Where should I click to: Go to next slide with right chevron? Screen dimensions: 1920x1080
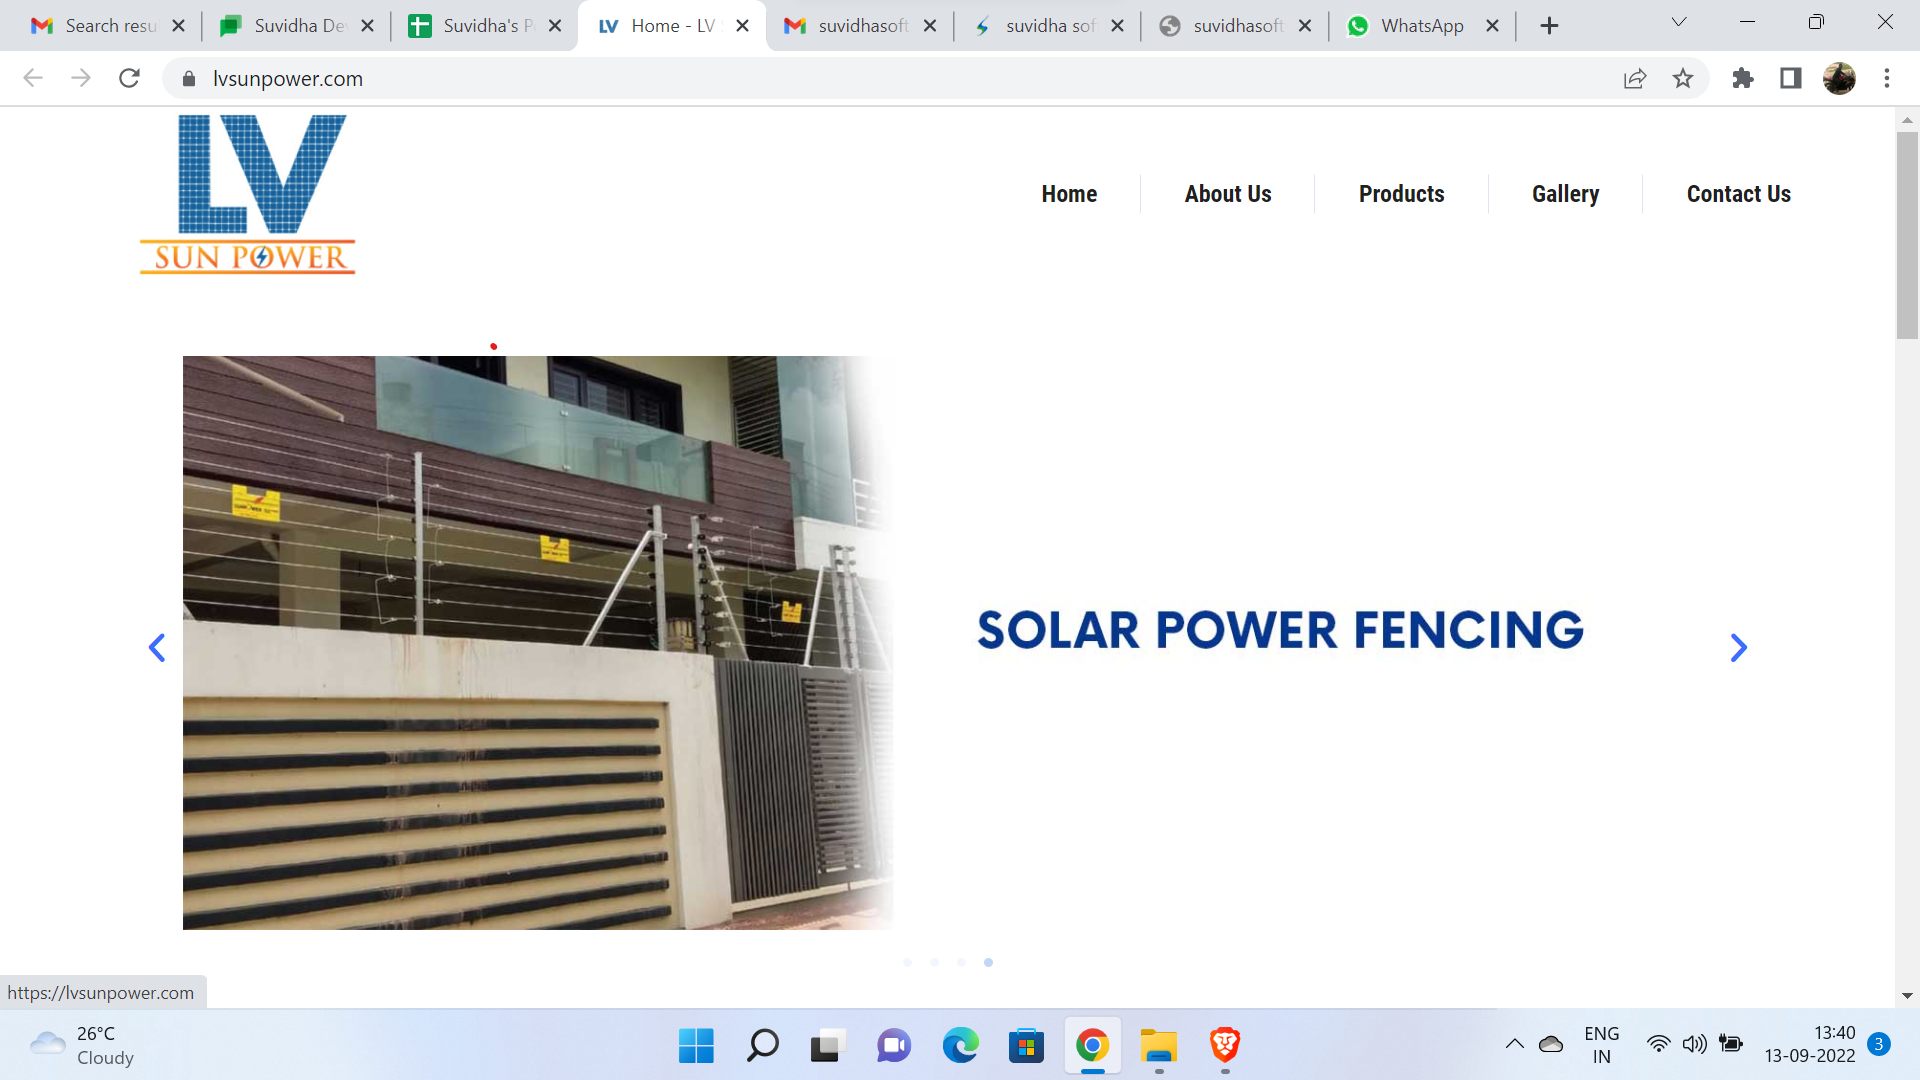(1738, 648)
